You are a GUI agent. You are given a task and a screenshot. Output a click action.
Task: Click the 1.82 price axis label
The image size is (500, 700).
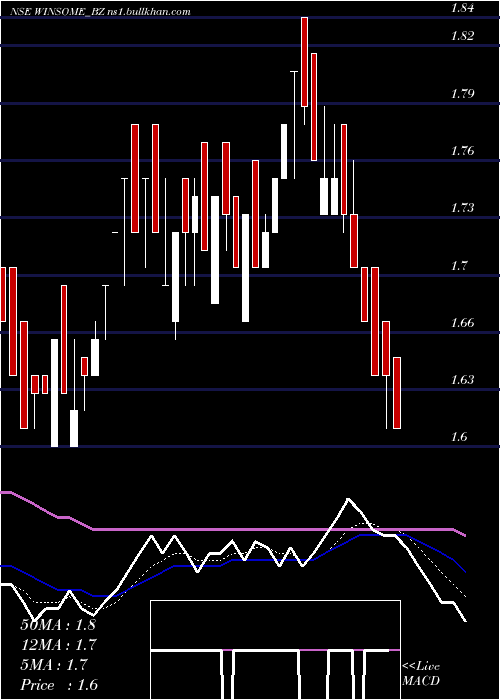point(462,36)
